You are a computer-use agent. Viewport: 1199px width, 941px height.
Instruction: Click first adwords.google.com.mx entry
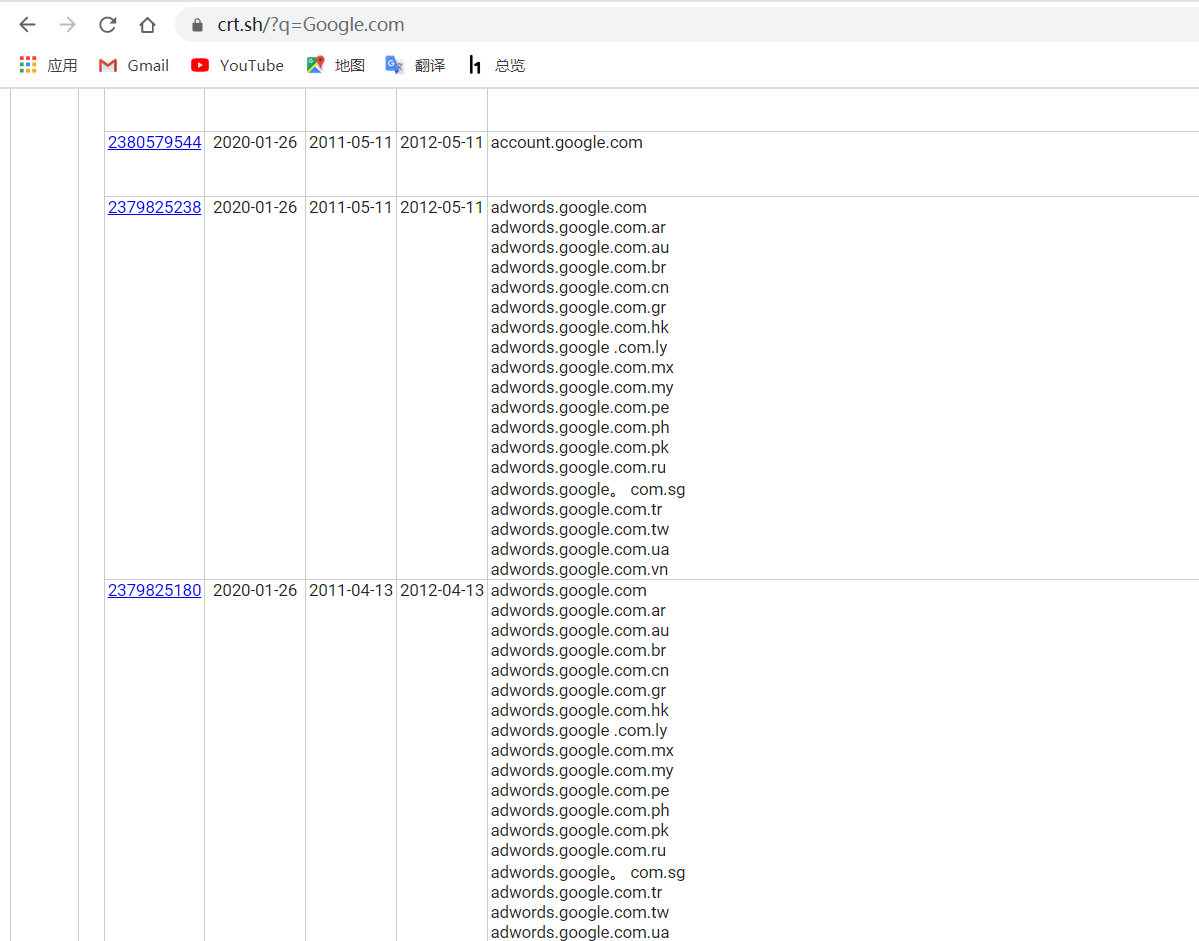(582, 368)
